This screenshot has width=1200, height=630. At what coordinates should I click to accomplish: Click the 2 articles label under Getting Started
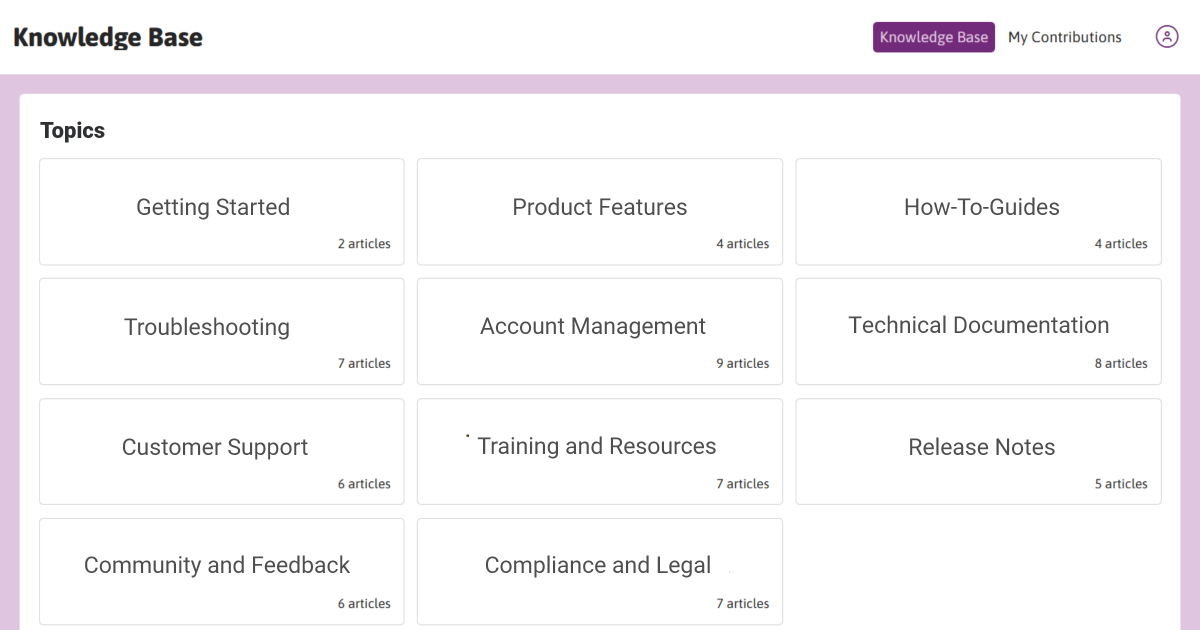tap(364, 243)
